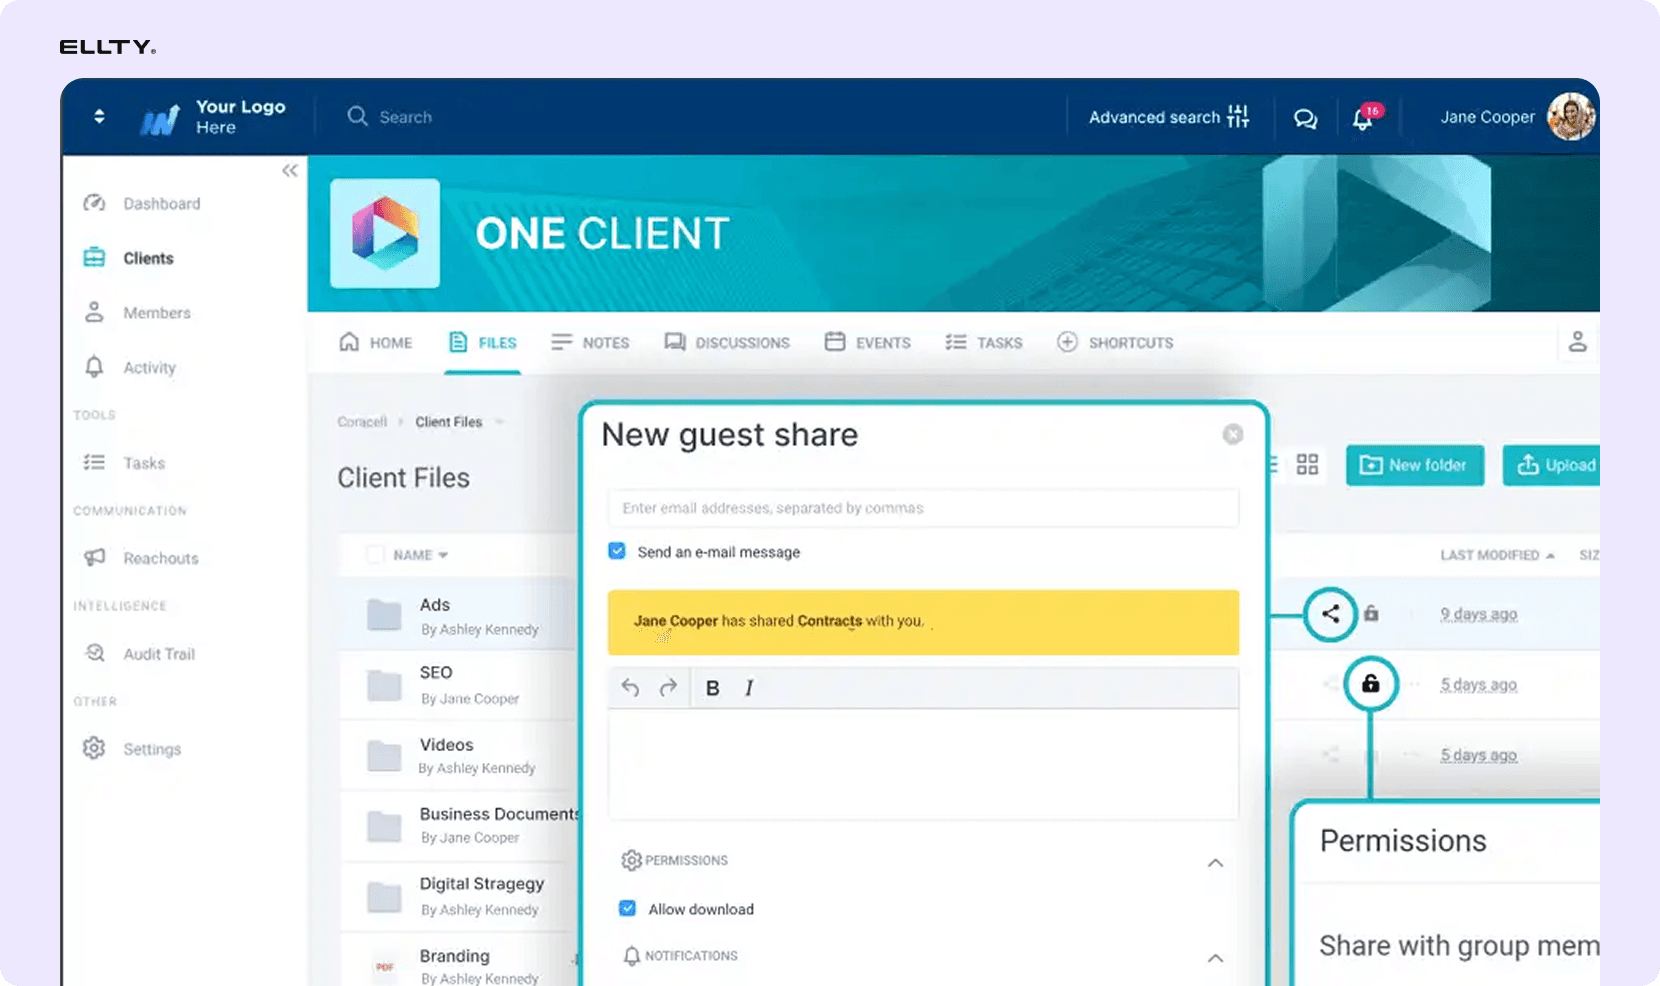Click the redo arrow in message editor

tap(668, 687)
